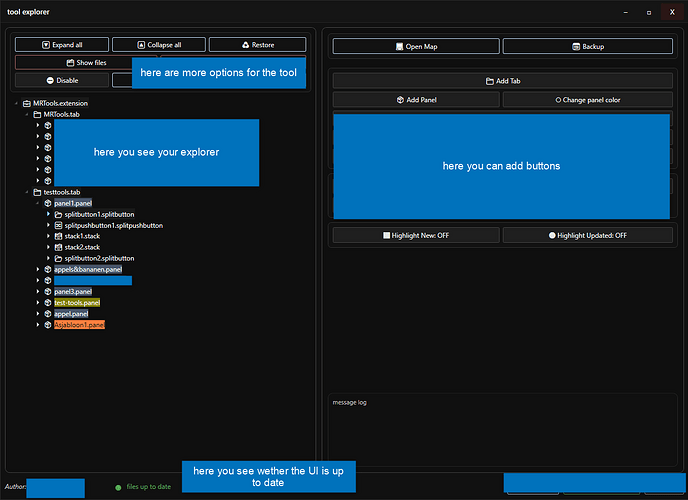
Task: Maximize the tool explorer window
Action: 649,12
